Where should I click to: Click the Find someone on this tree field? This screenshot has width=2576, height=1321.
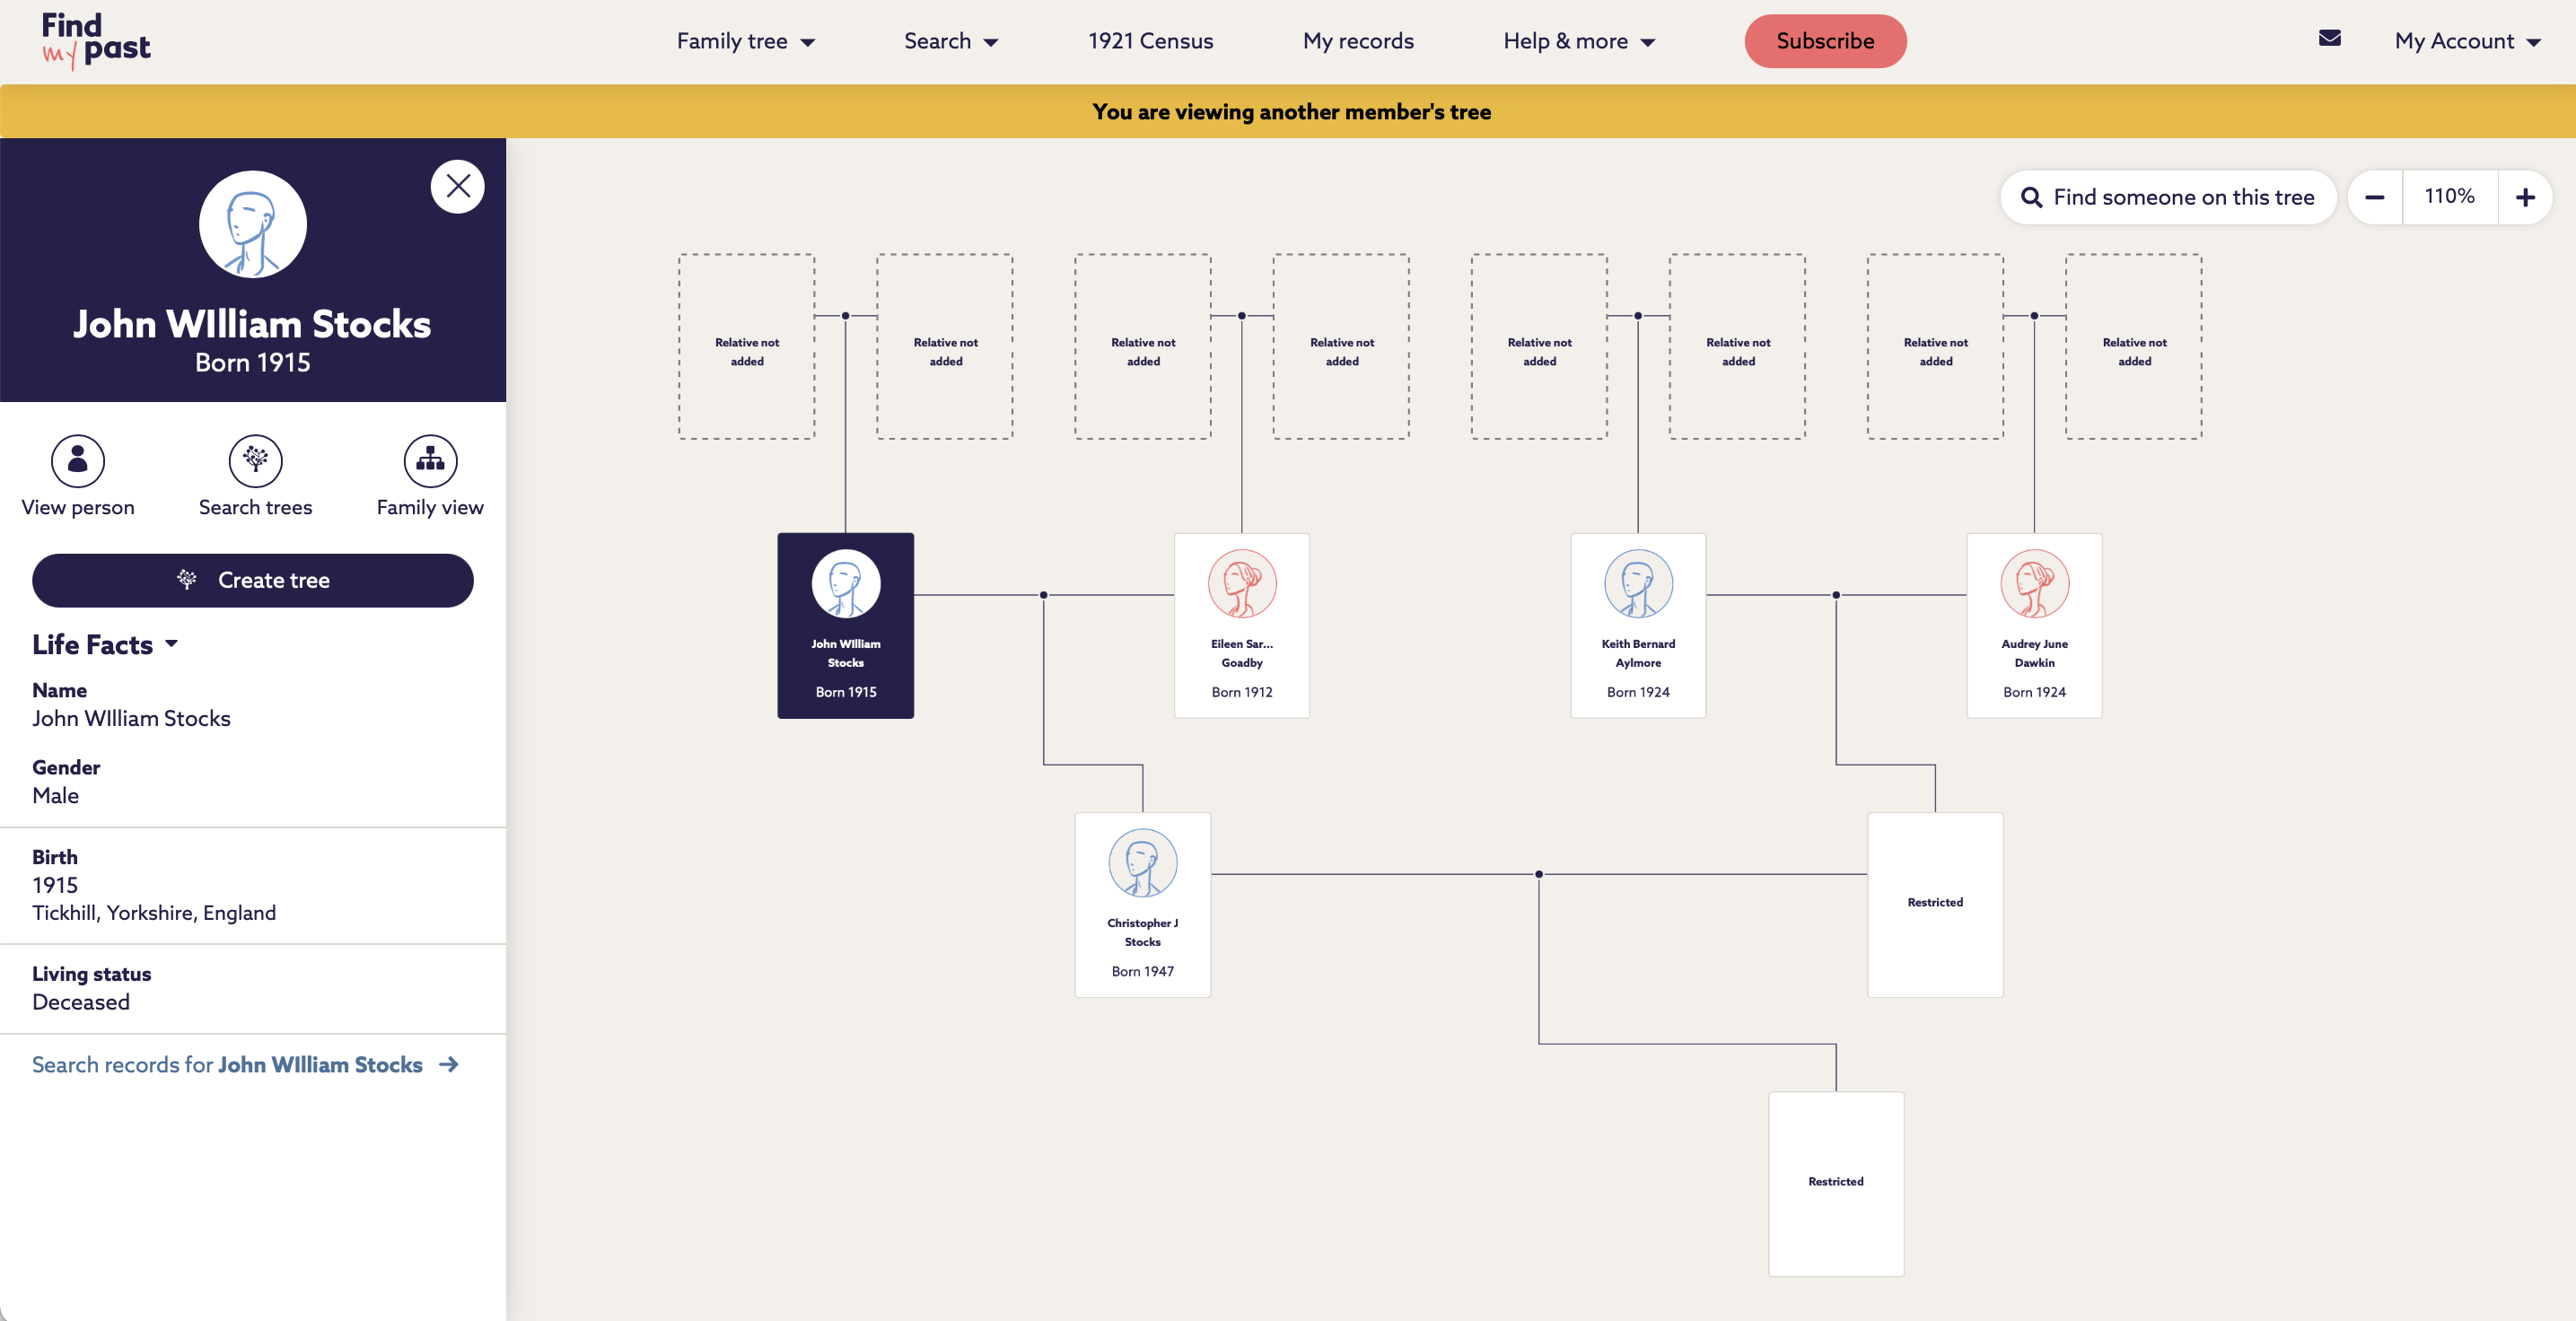point(2168,197)
